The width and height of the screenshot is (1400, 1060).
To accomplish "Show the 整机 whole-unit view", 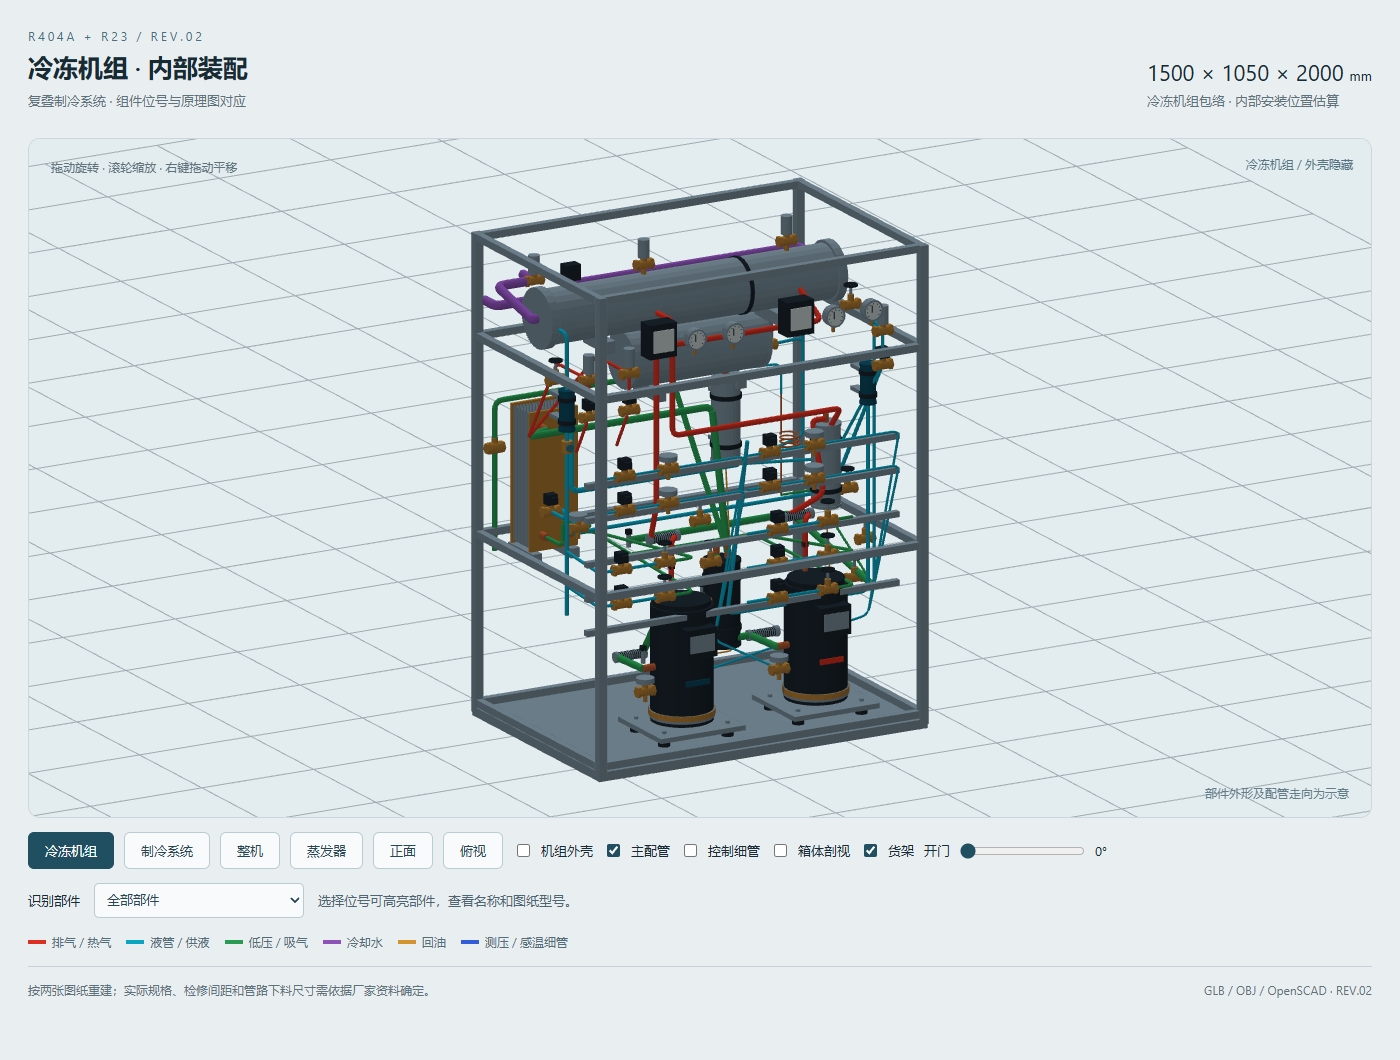I will click(x=250, y=851).
